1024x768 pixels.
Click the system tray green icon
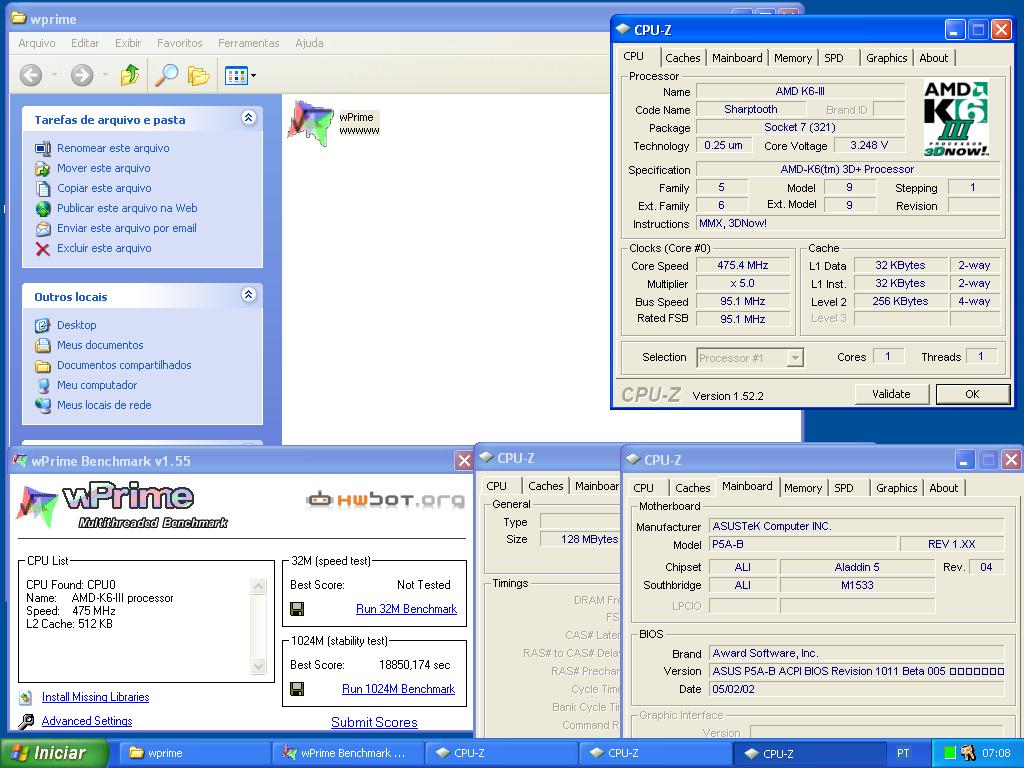[x=950, y=753]
